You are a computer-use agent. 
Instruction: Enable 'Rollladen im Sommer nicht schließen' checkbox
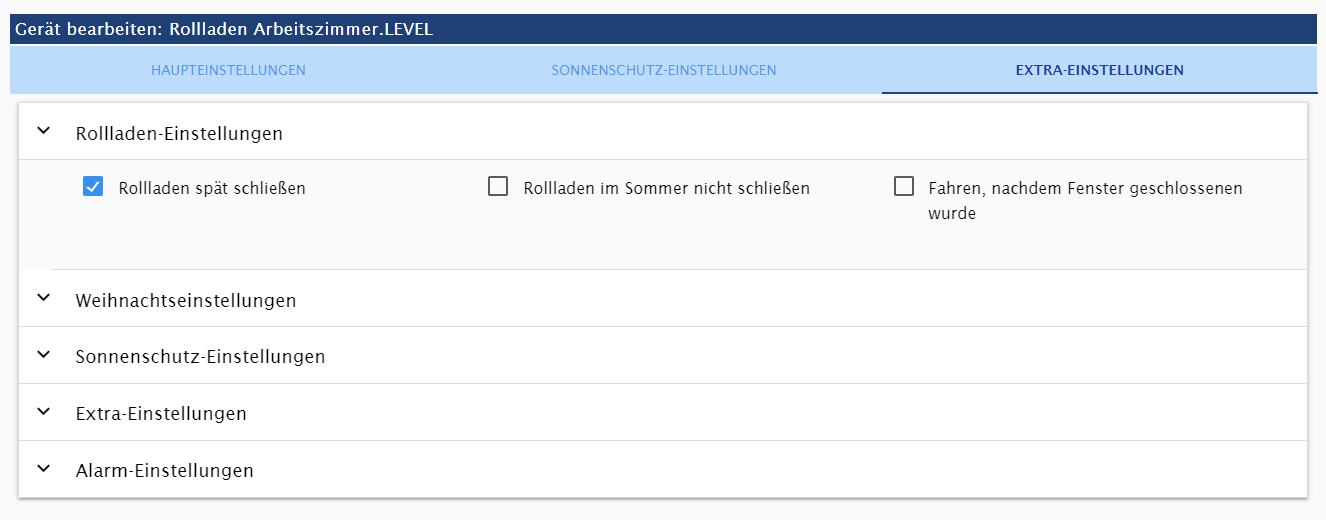click(498, 186)
